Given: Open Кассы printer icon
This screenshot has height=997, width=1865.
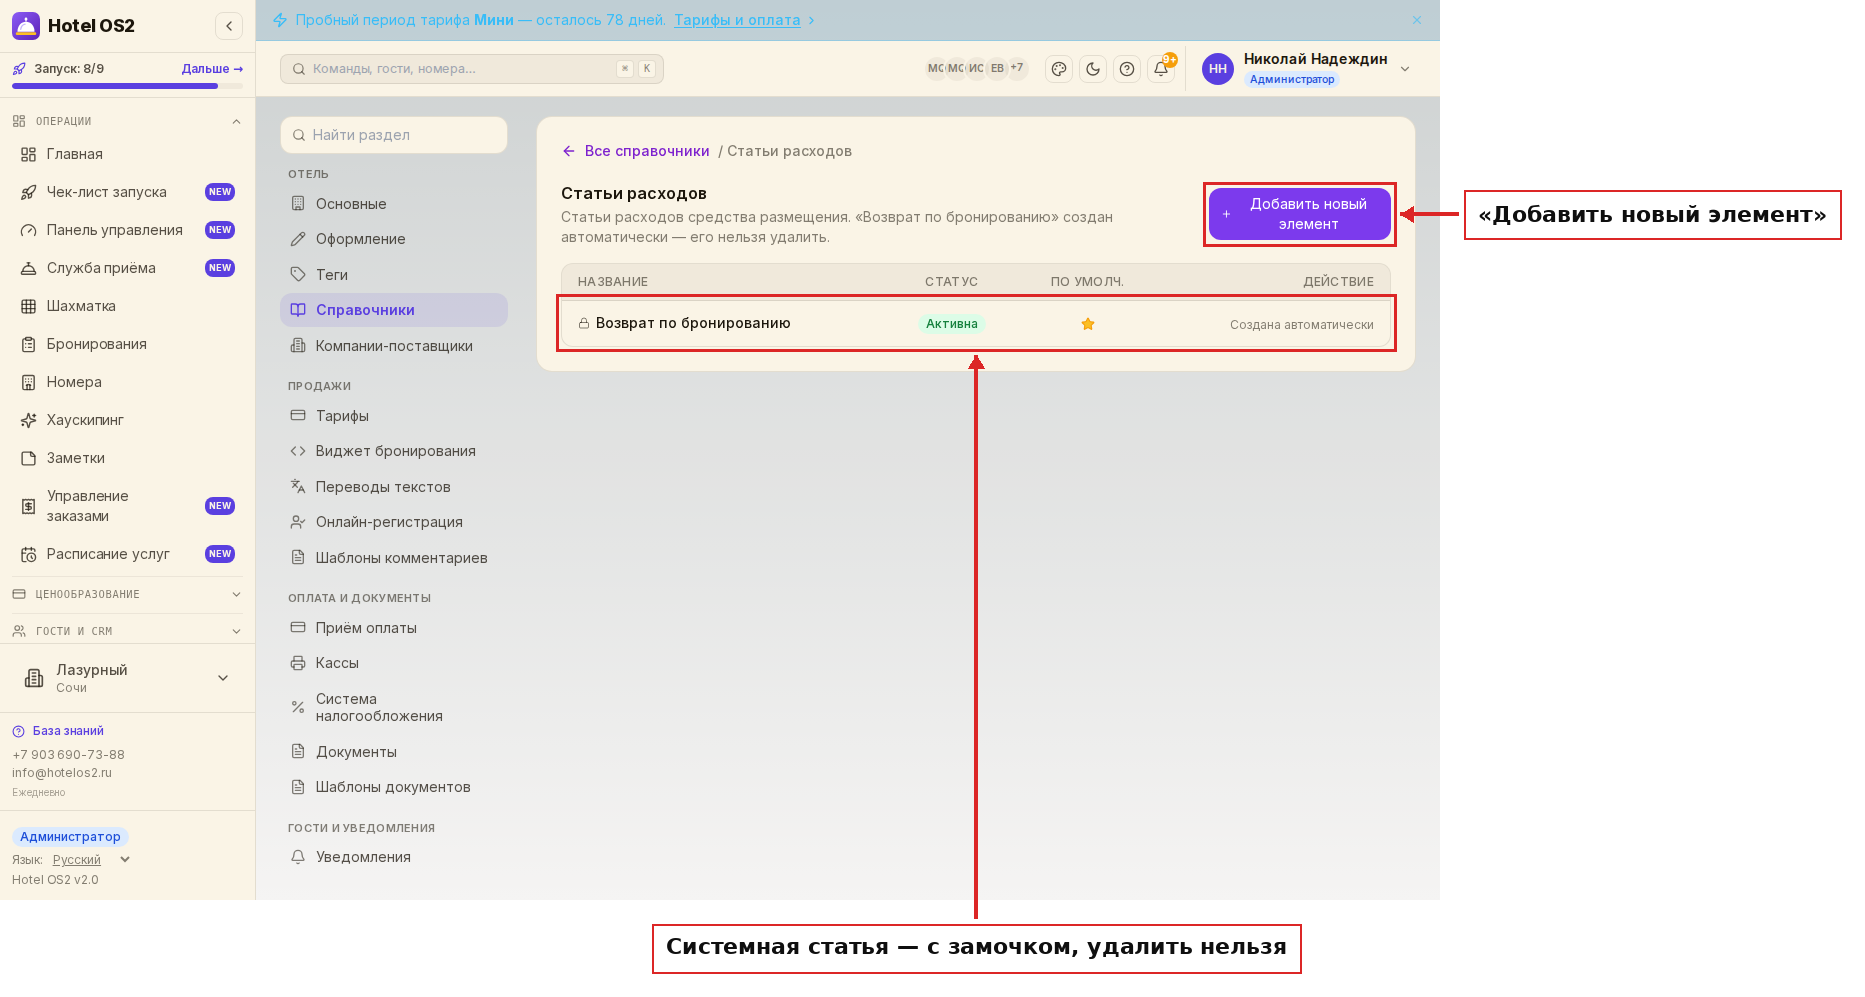Looking at the screenshot, I should point(298,663).
